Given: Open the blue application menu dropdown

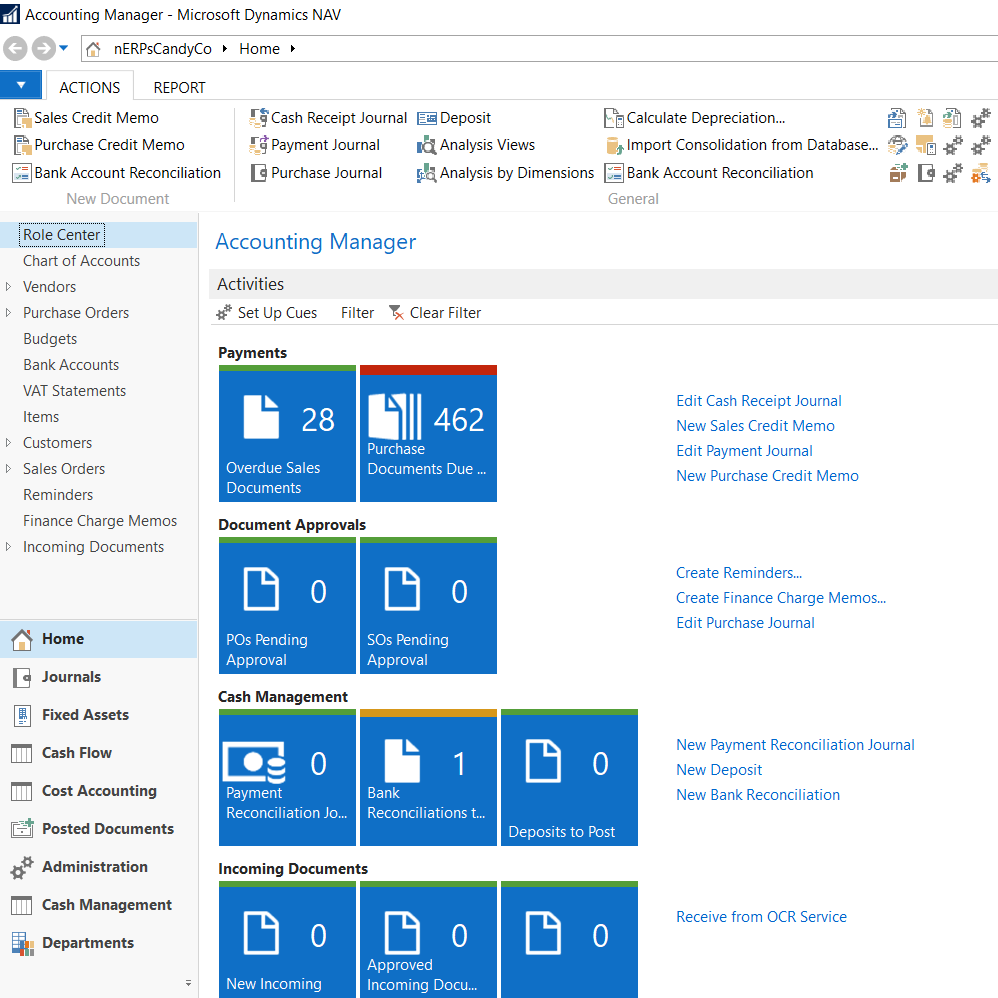Looking at the screenshot, I should point(21,86).
